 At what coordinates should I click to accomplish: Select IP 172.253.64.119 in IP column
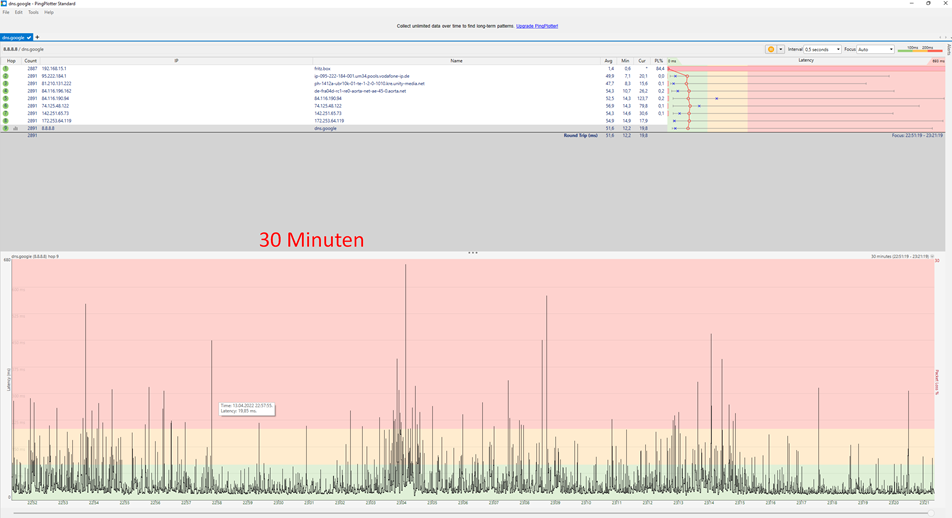click(56, 121)
